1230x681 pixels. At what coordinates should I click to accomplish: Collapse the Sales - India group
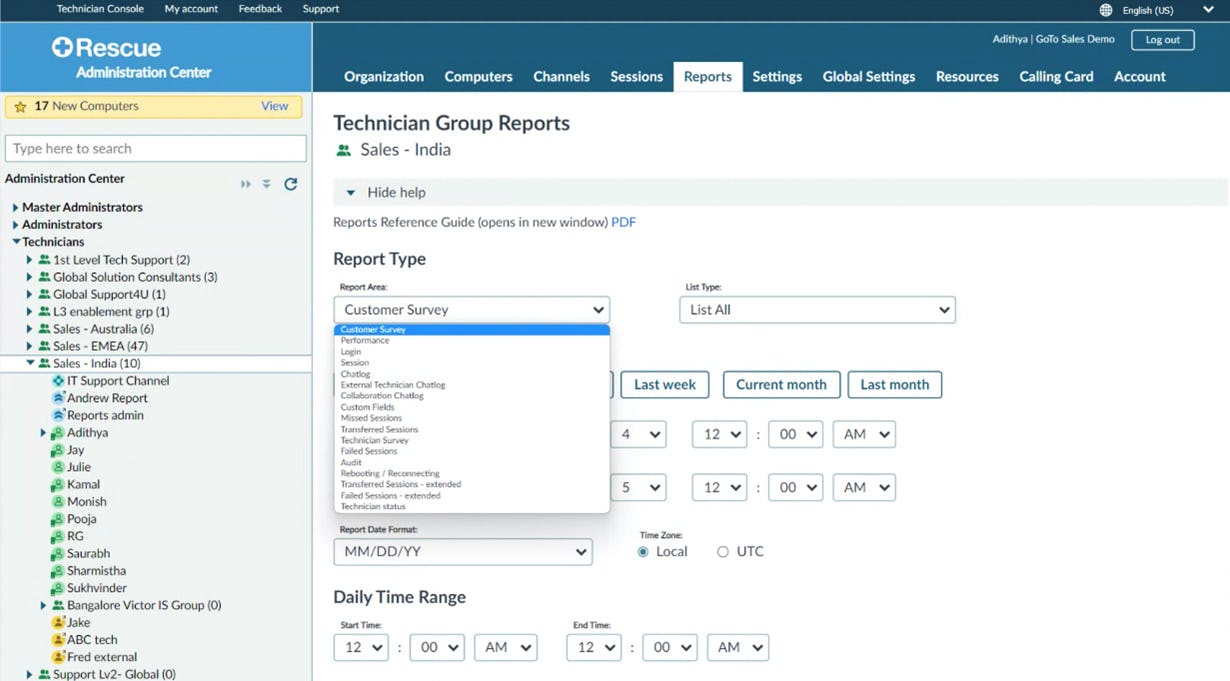pyautogui.click(x=30, y=363)
